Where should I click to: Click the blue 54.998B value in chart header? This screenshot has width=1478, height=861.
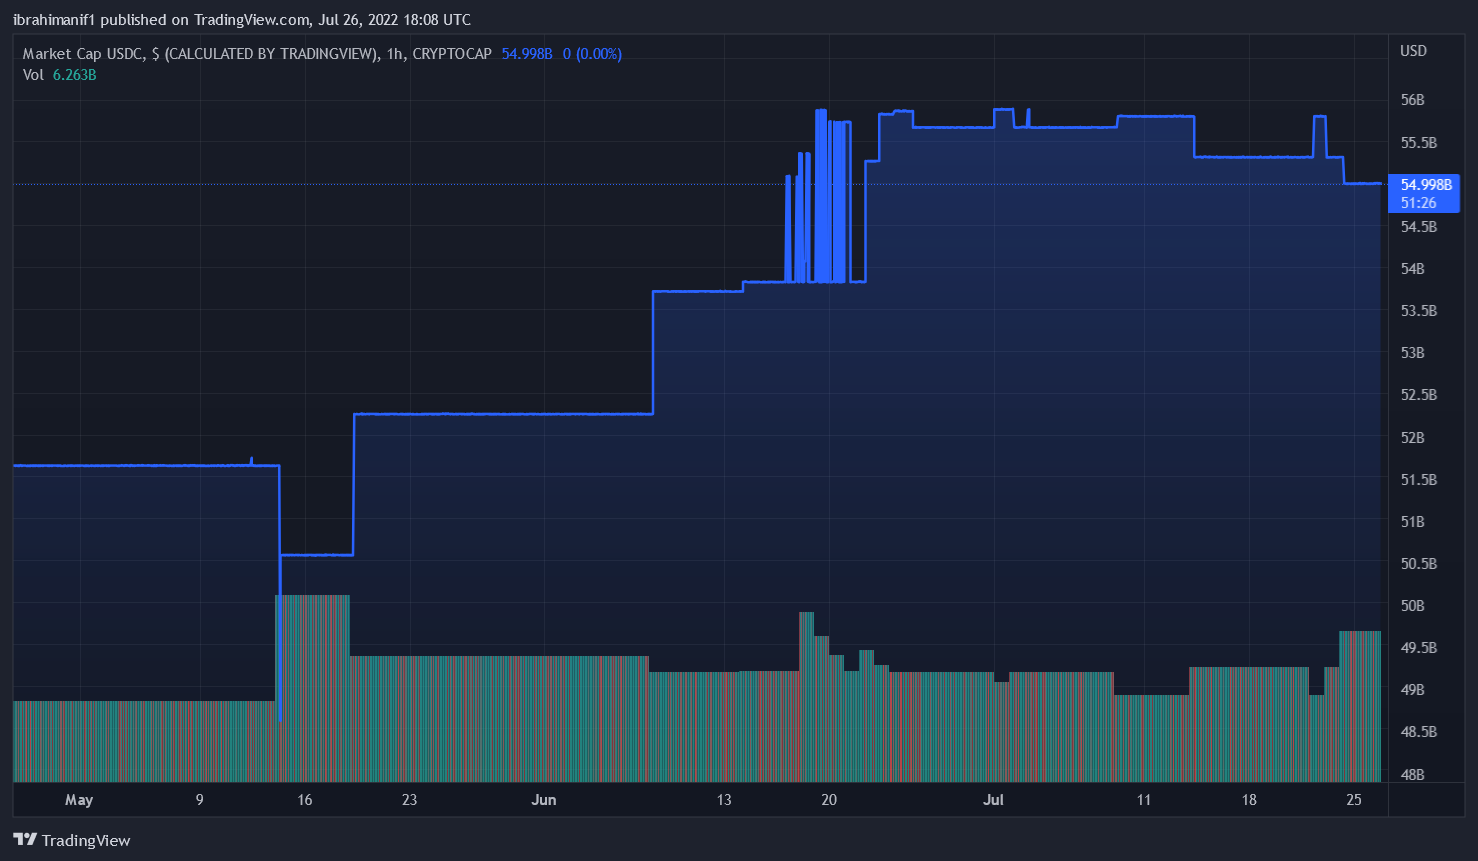click(x=526, y=54)
